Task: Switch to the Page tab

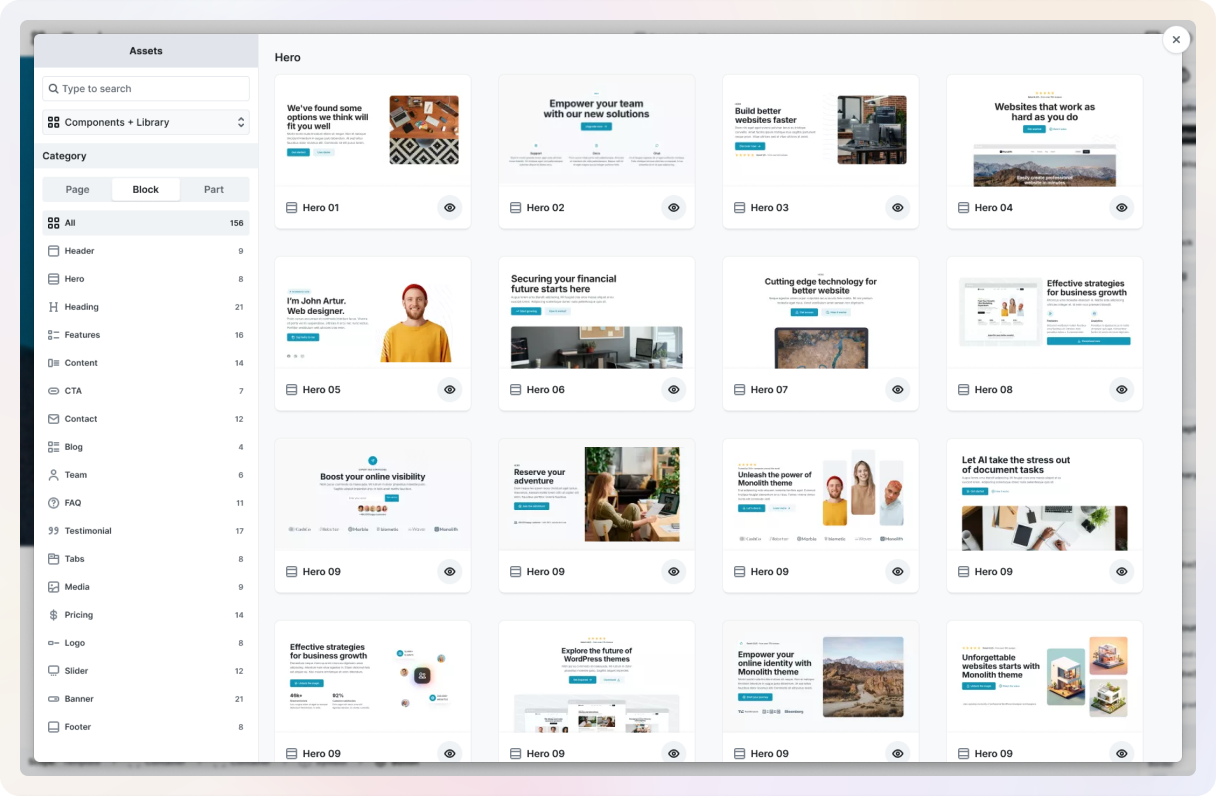Action: (77, 190)
